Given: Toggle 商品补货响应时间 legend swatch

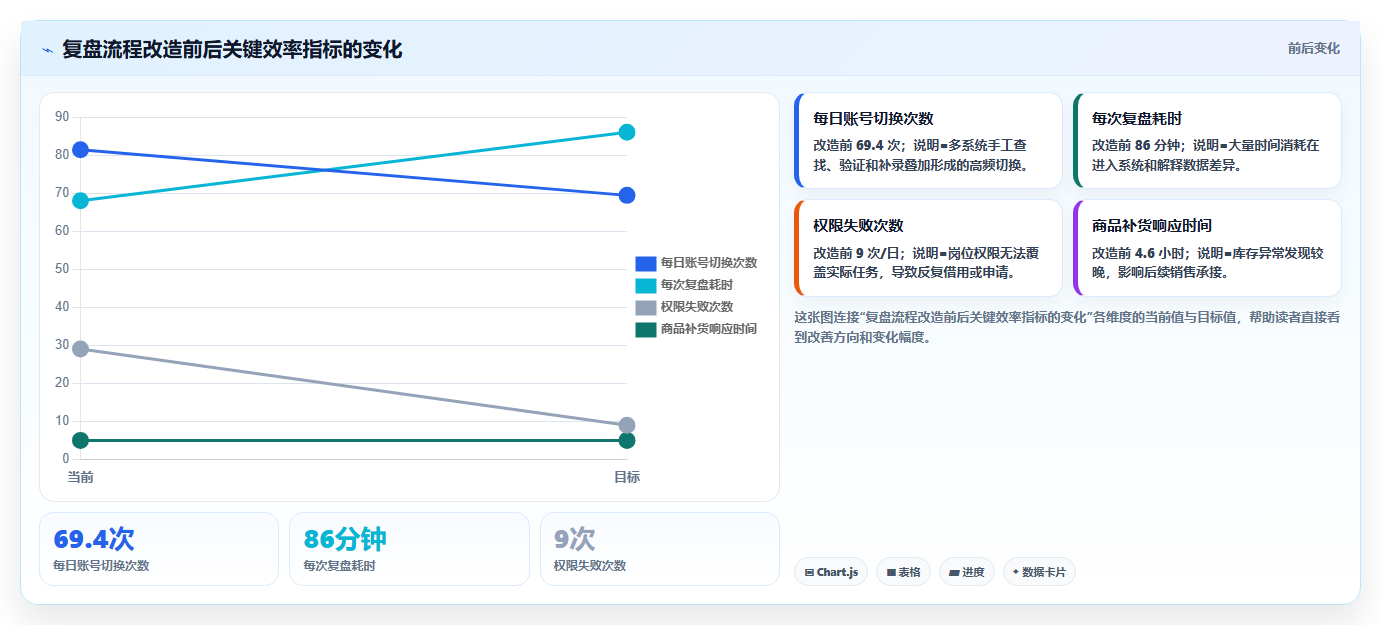Looking at the screenshot, I should [646, 329].
